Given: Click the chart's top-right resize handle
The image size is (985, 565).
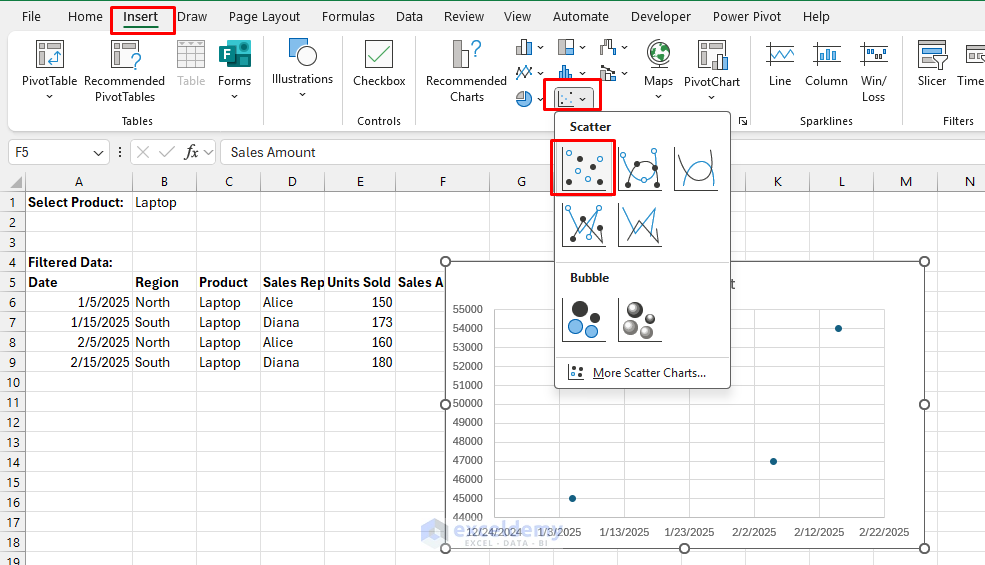Looking at the screenshot, I should click(x=924, y=261).
